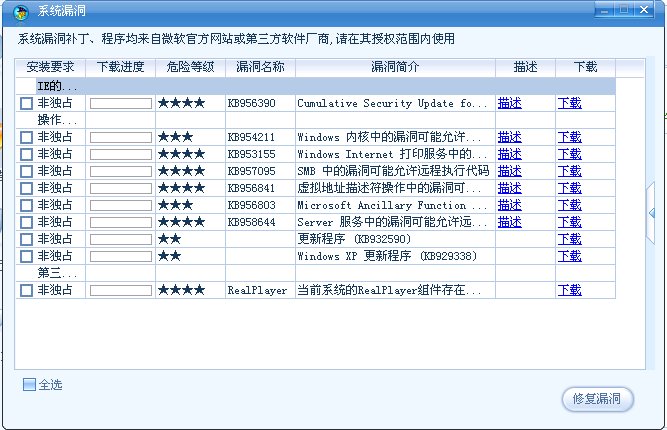Click 下载 link for KB953155
The height and width of the screenshot is (430, 667).
570,154
